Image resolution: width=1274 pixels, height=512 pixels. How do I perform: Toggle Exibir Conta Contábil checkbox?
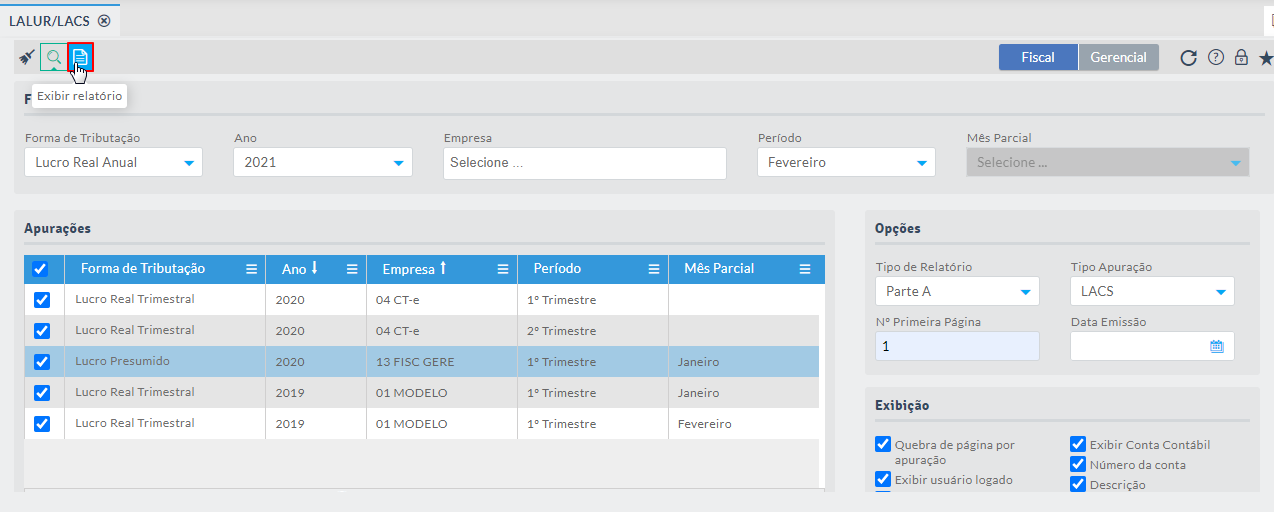coord(1078,445)
